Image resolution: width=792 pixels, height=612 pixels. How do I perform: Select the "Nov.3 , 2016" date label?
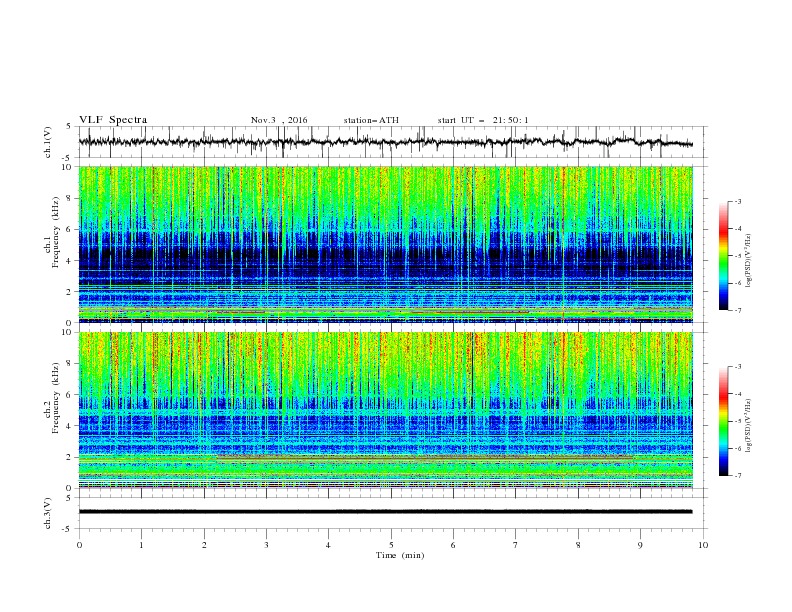[279, 120]
